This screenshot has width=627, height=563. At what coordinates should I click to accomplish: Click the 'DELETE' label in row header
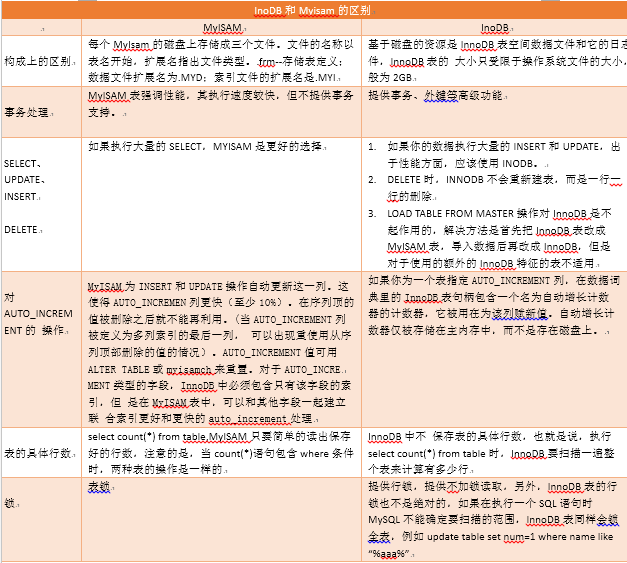[x=21, y=230]
